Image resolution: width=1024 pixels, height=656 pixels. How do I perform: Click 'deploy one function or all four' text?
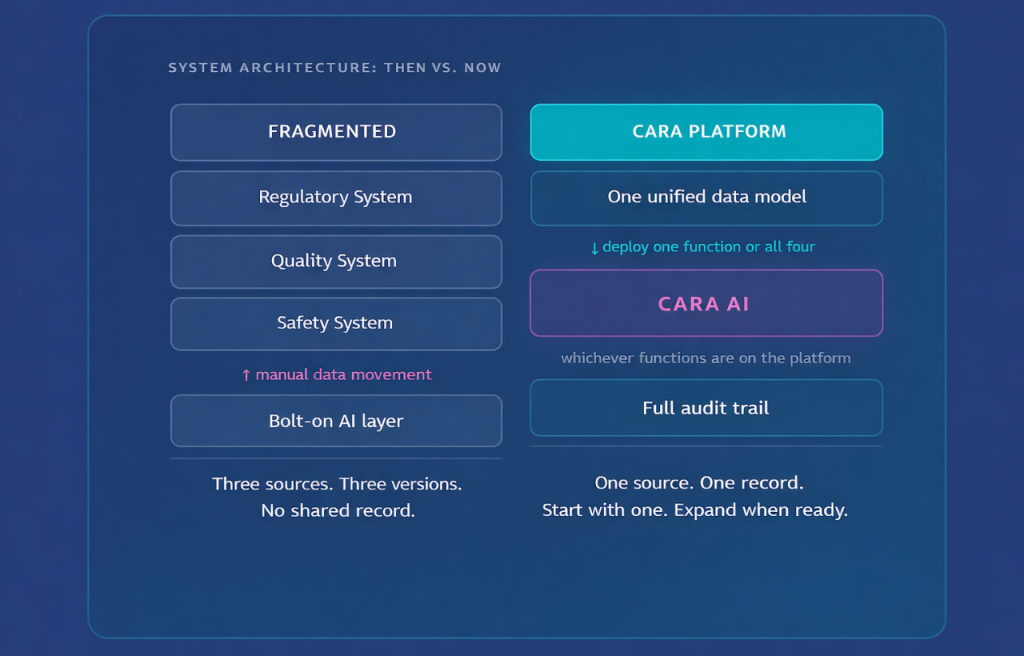tap(708, 247)
